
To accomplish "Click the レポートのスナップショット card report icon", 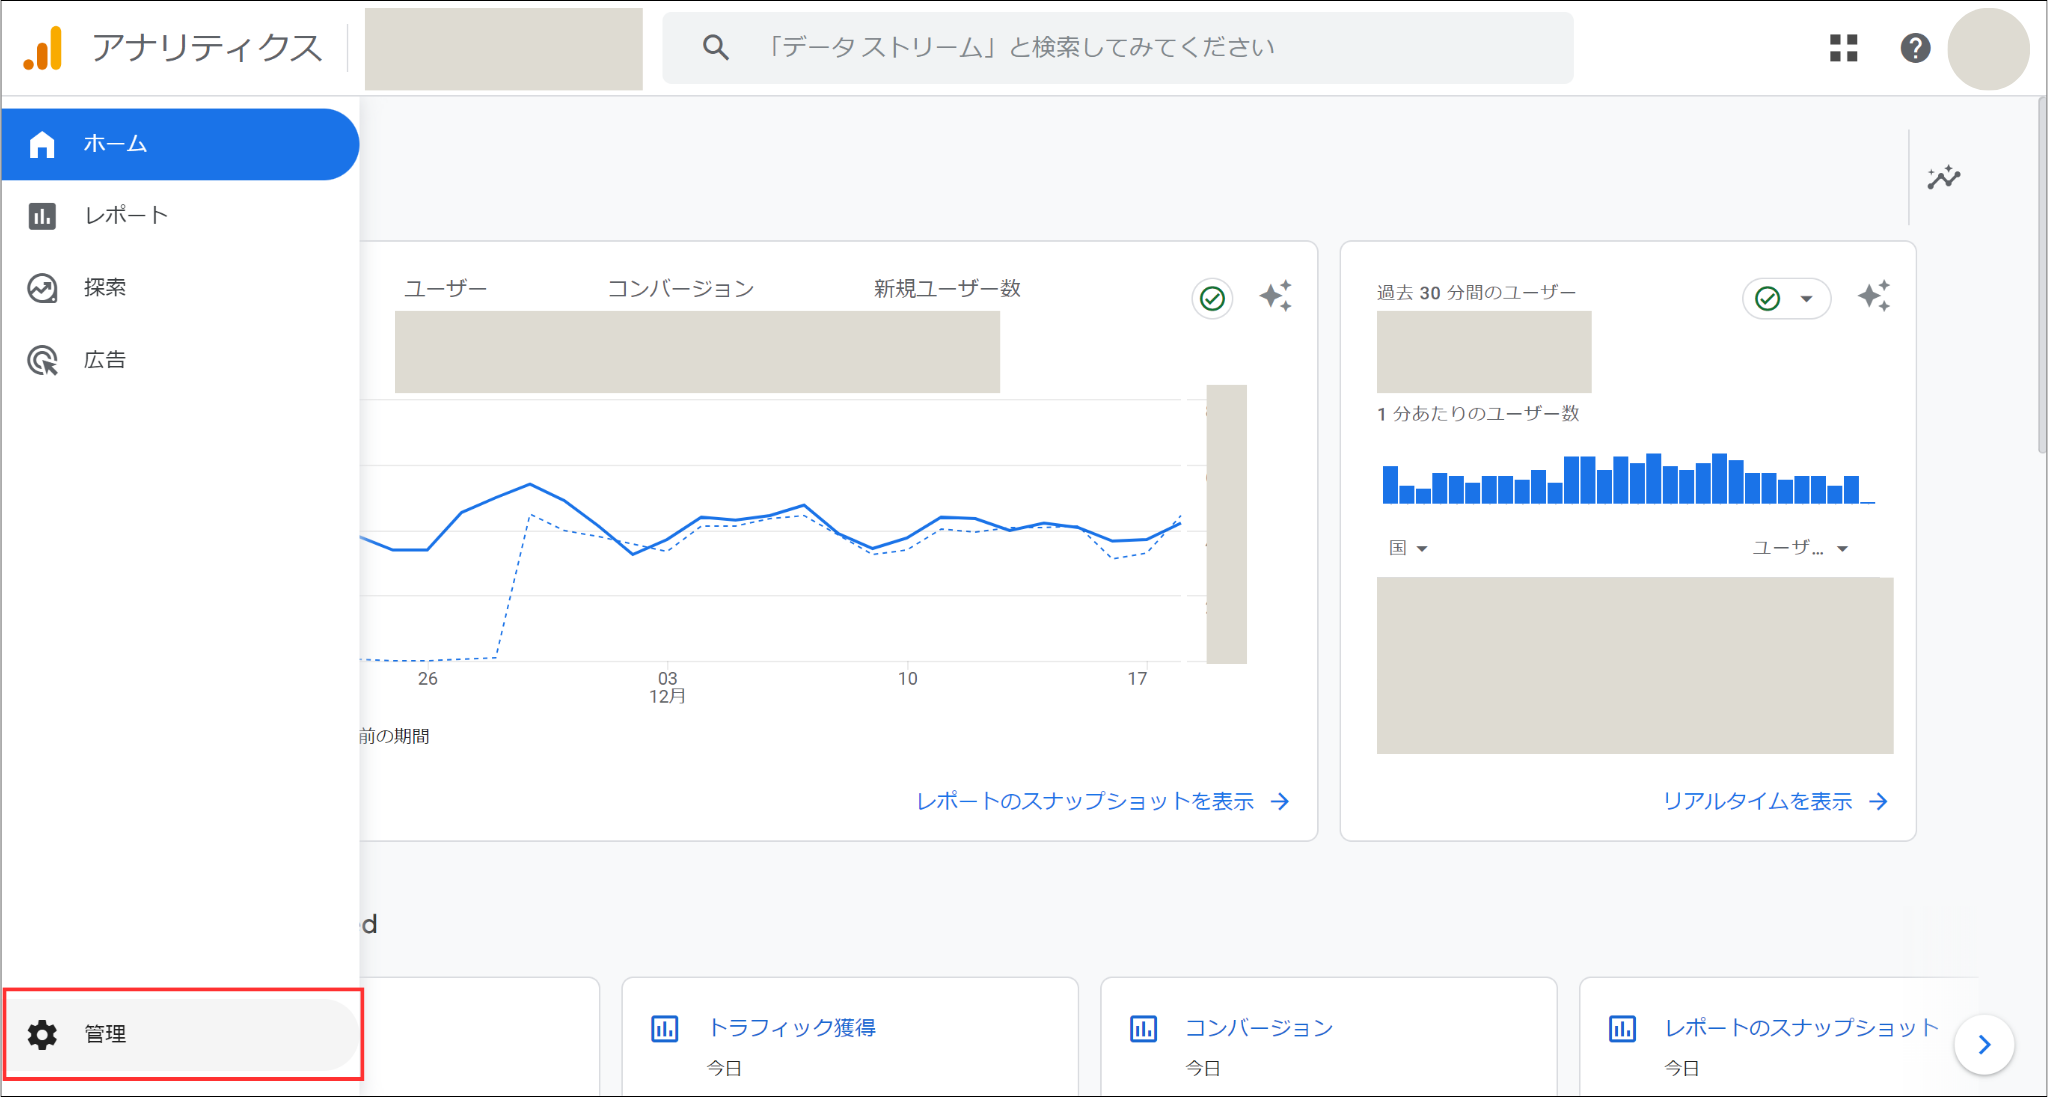I will point(1622,1028).
